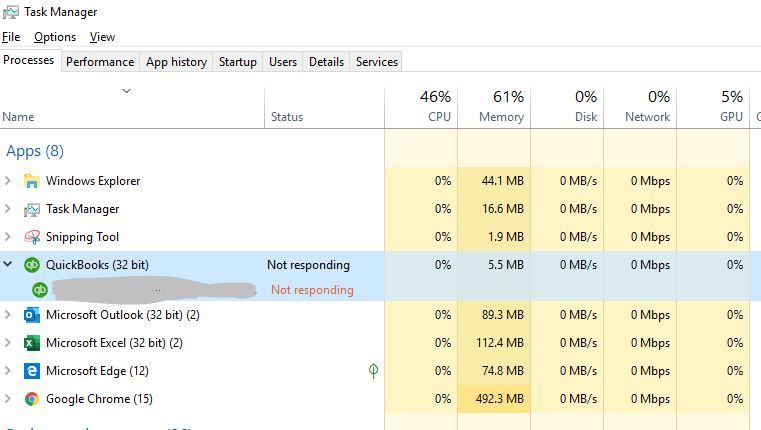761x430 pixels.
Task: Click the Microsoft Outlook icon
Action: (x=31, y=315)
